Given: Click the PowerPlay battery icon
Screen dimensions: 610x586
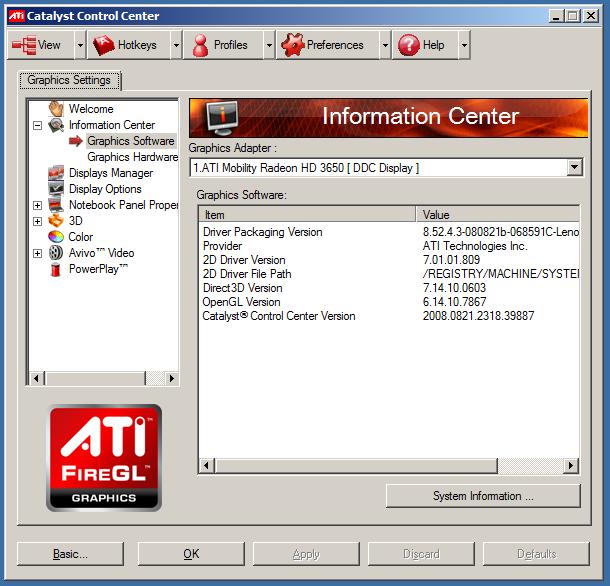Looking at the screenshot, I should 56,269.
